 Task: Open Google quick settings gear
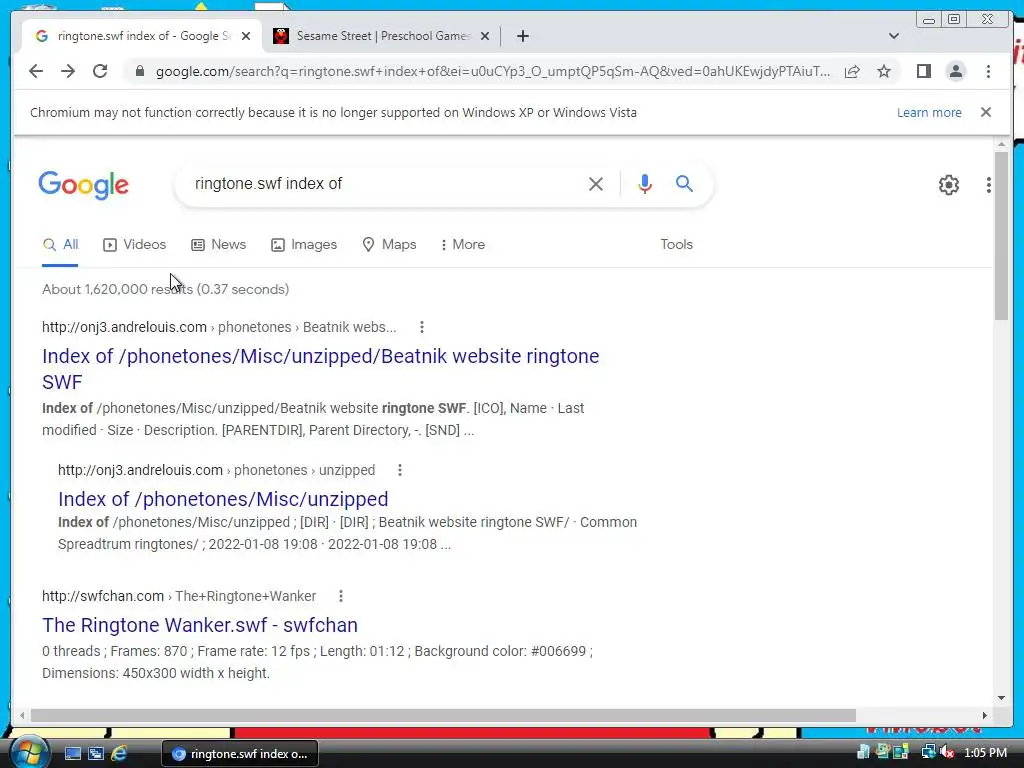[x=949, y=185]
